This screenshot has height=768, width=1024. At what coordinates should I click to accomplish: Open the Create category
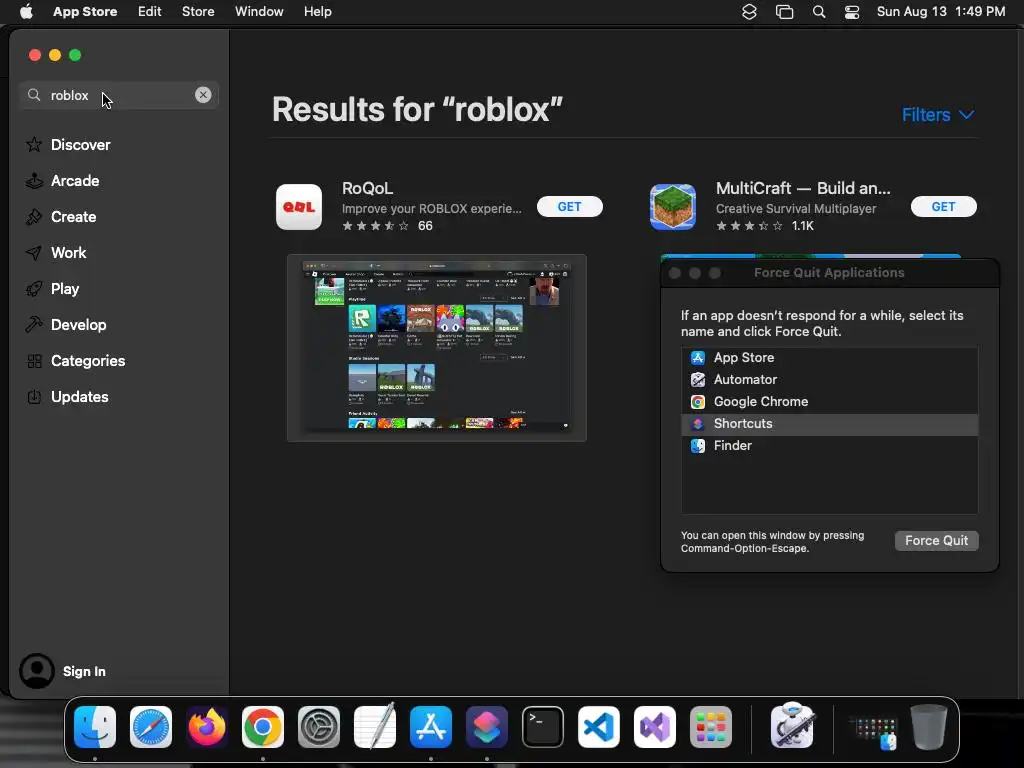click(61, 217)
